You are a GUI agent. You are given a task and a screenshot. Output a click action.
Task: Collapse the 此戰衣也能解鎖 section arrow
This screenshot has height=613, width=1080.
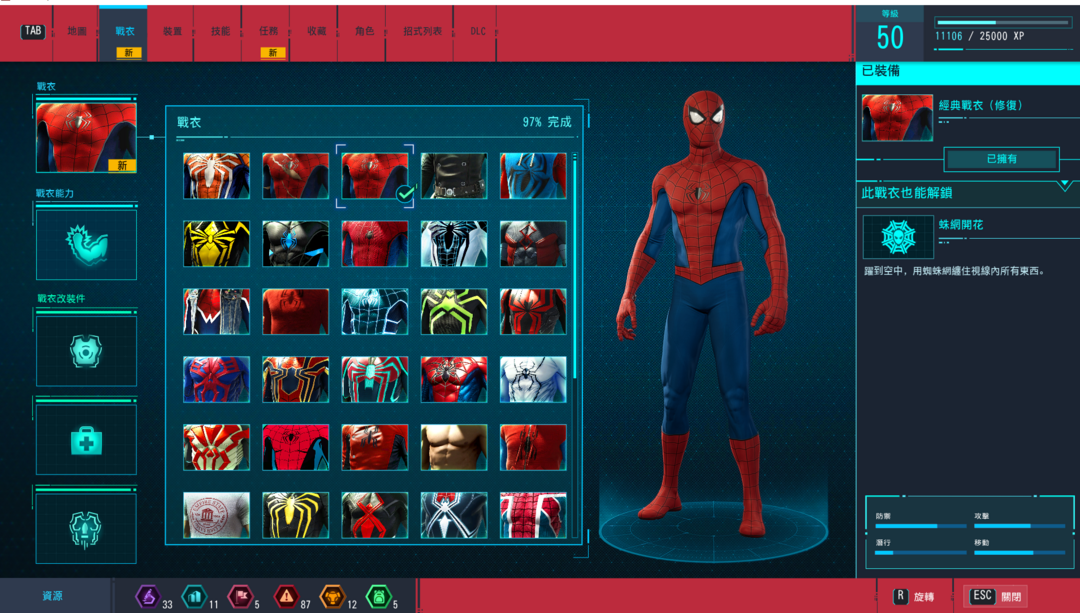pyautogui.click(x=1064, y=186)
